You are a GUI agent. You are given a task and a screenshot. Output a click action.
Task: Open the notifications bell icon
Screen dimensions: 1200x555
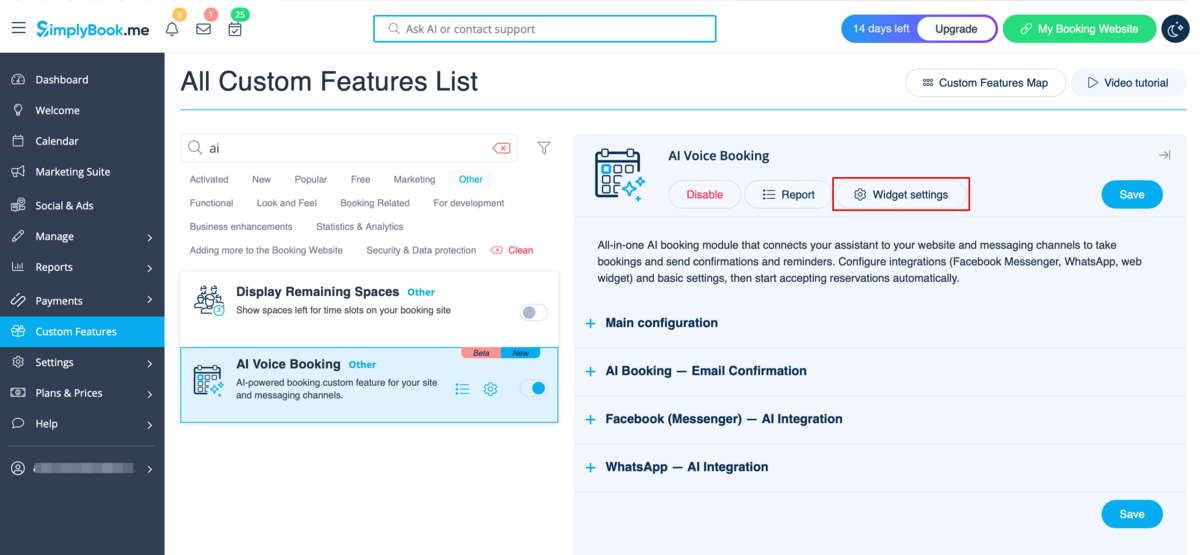coord(172,29)
